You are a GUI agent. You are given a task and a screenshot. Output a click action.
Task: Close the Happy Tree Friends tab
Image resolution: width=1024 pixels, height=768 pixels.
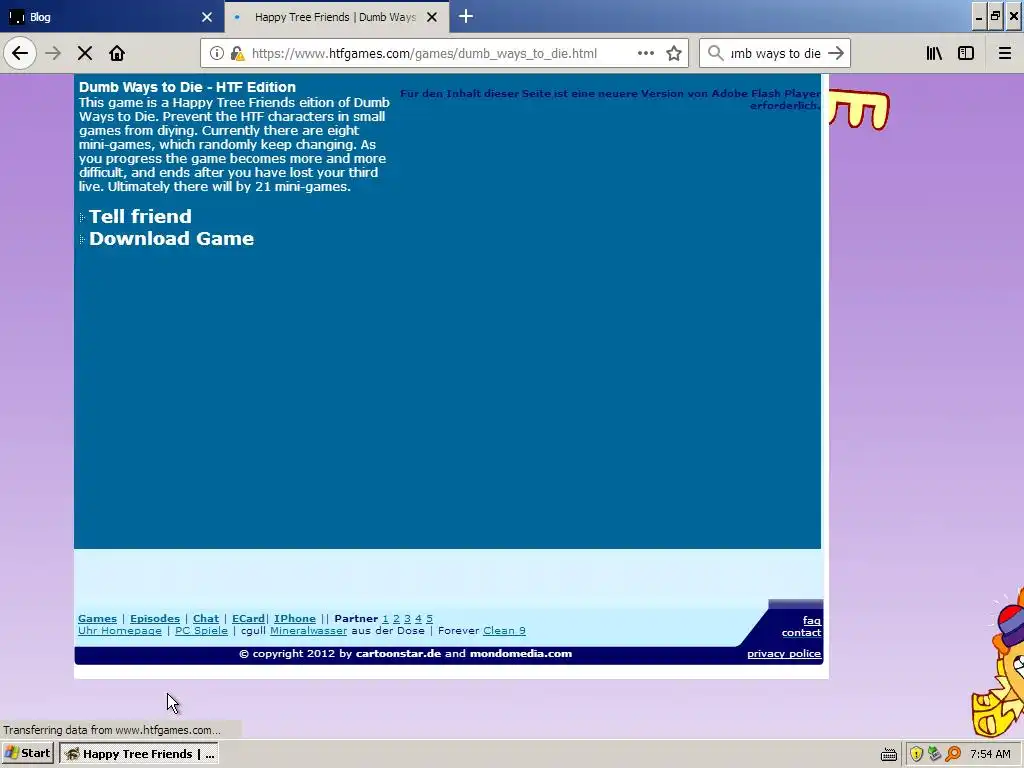point(432,17)
